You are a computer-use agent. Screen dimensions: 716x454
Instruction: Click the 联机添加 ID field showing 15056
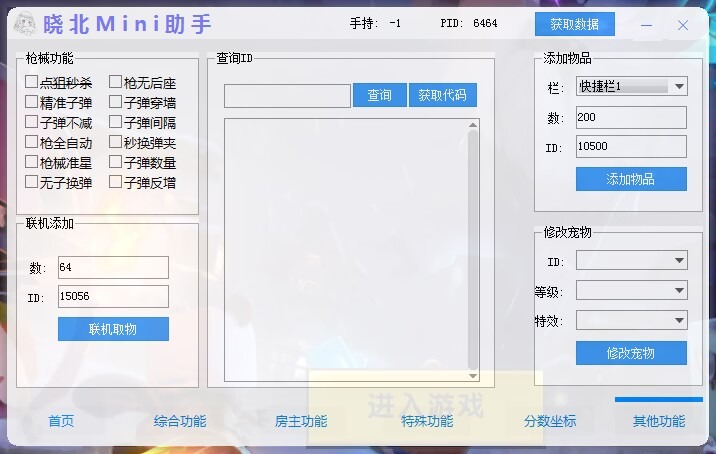(113, 296)
